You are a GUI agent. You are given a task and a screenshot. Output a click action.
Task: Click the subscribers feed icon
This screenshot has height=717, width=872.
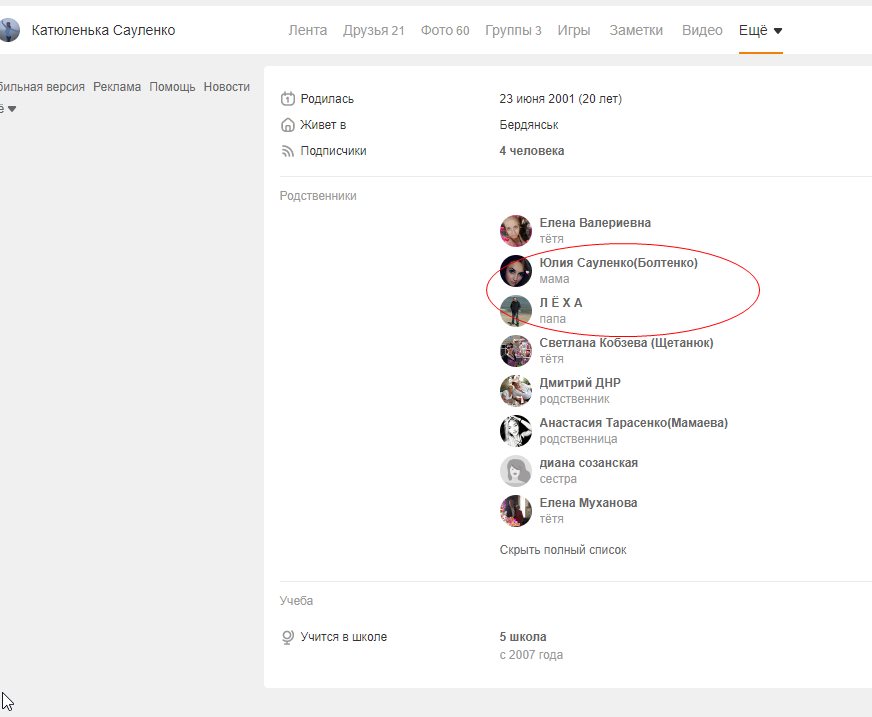(288, 151)
